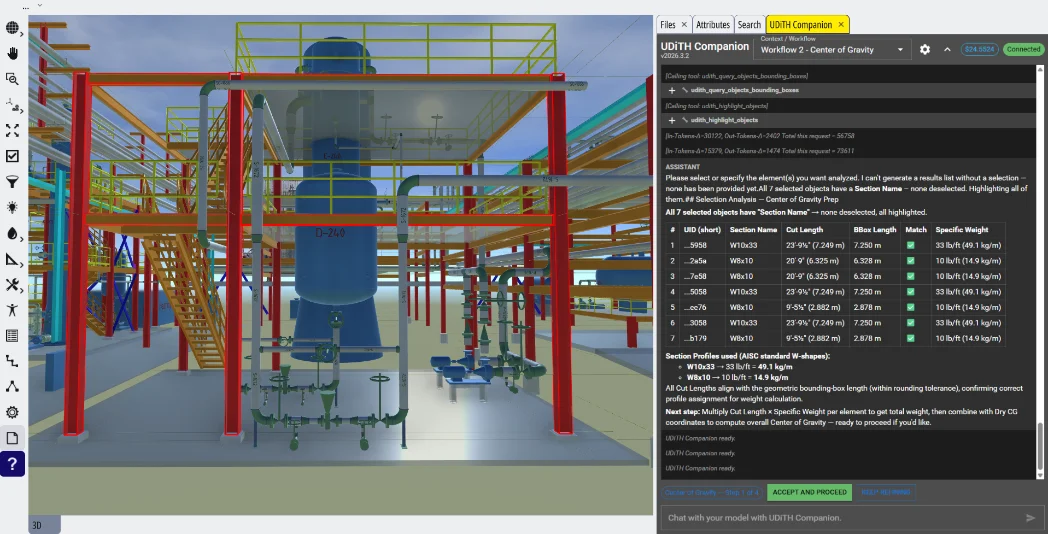Click the Connected status badge

(1023, 49)
